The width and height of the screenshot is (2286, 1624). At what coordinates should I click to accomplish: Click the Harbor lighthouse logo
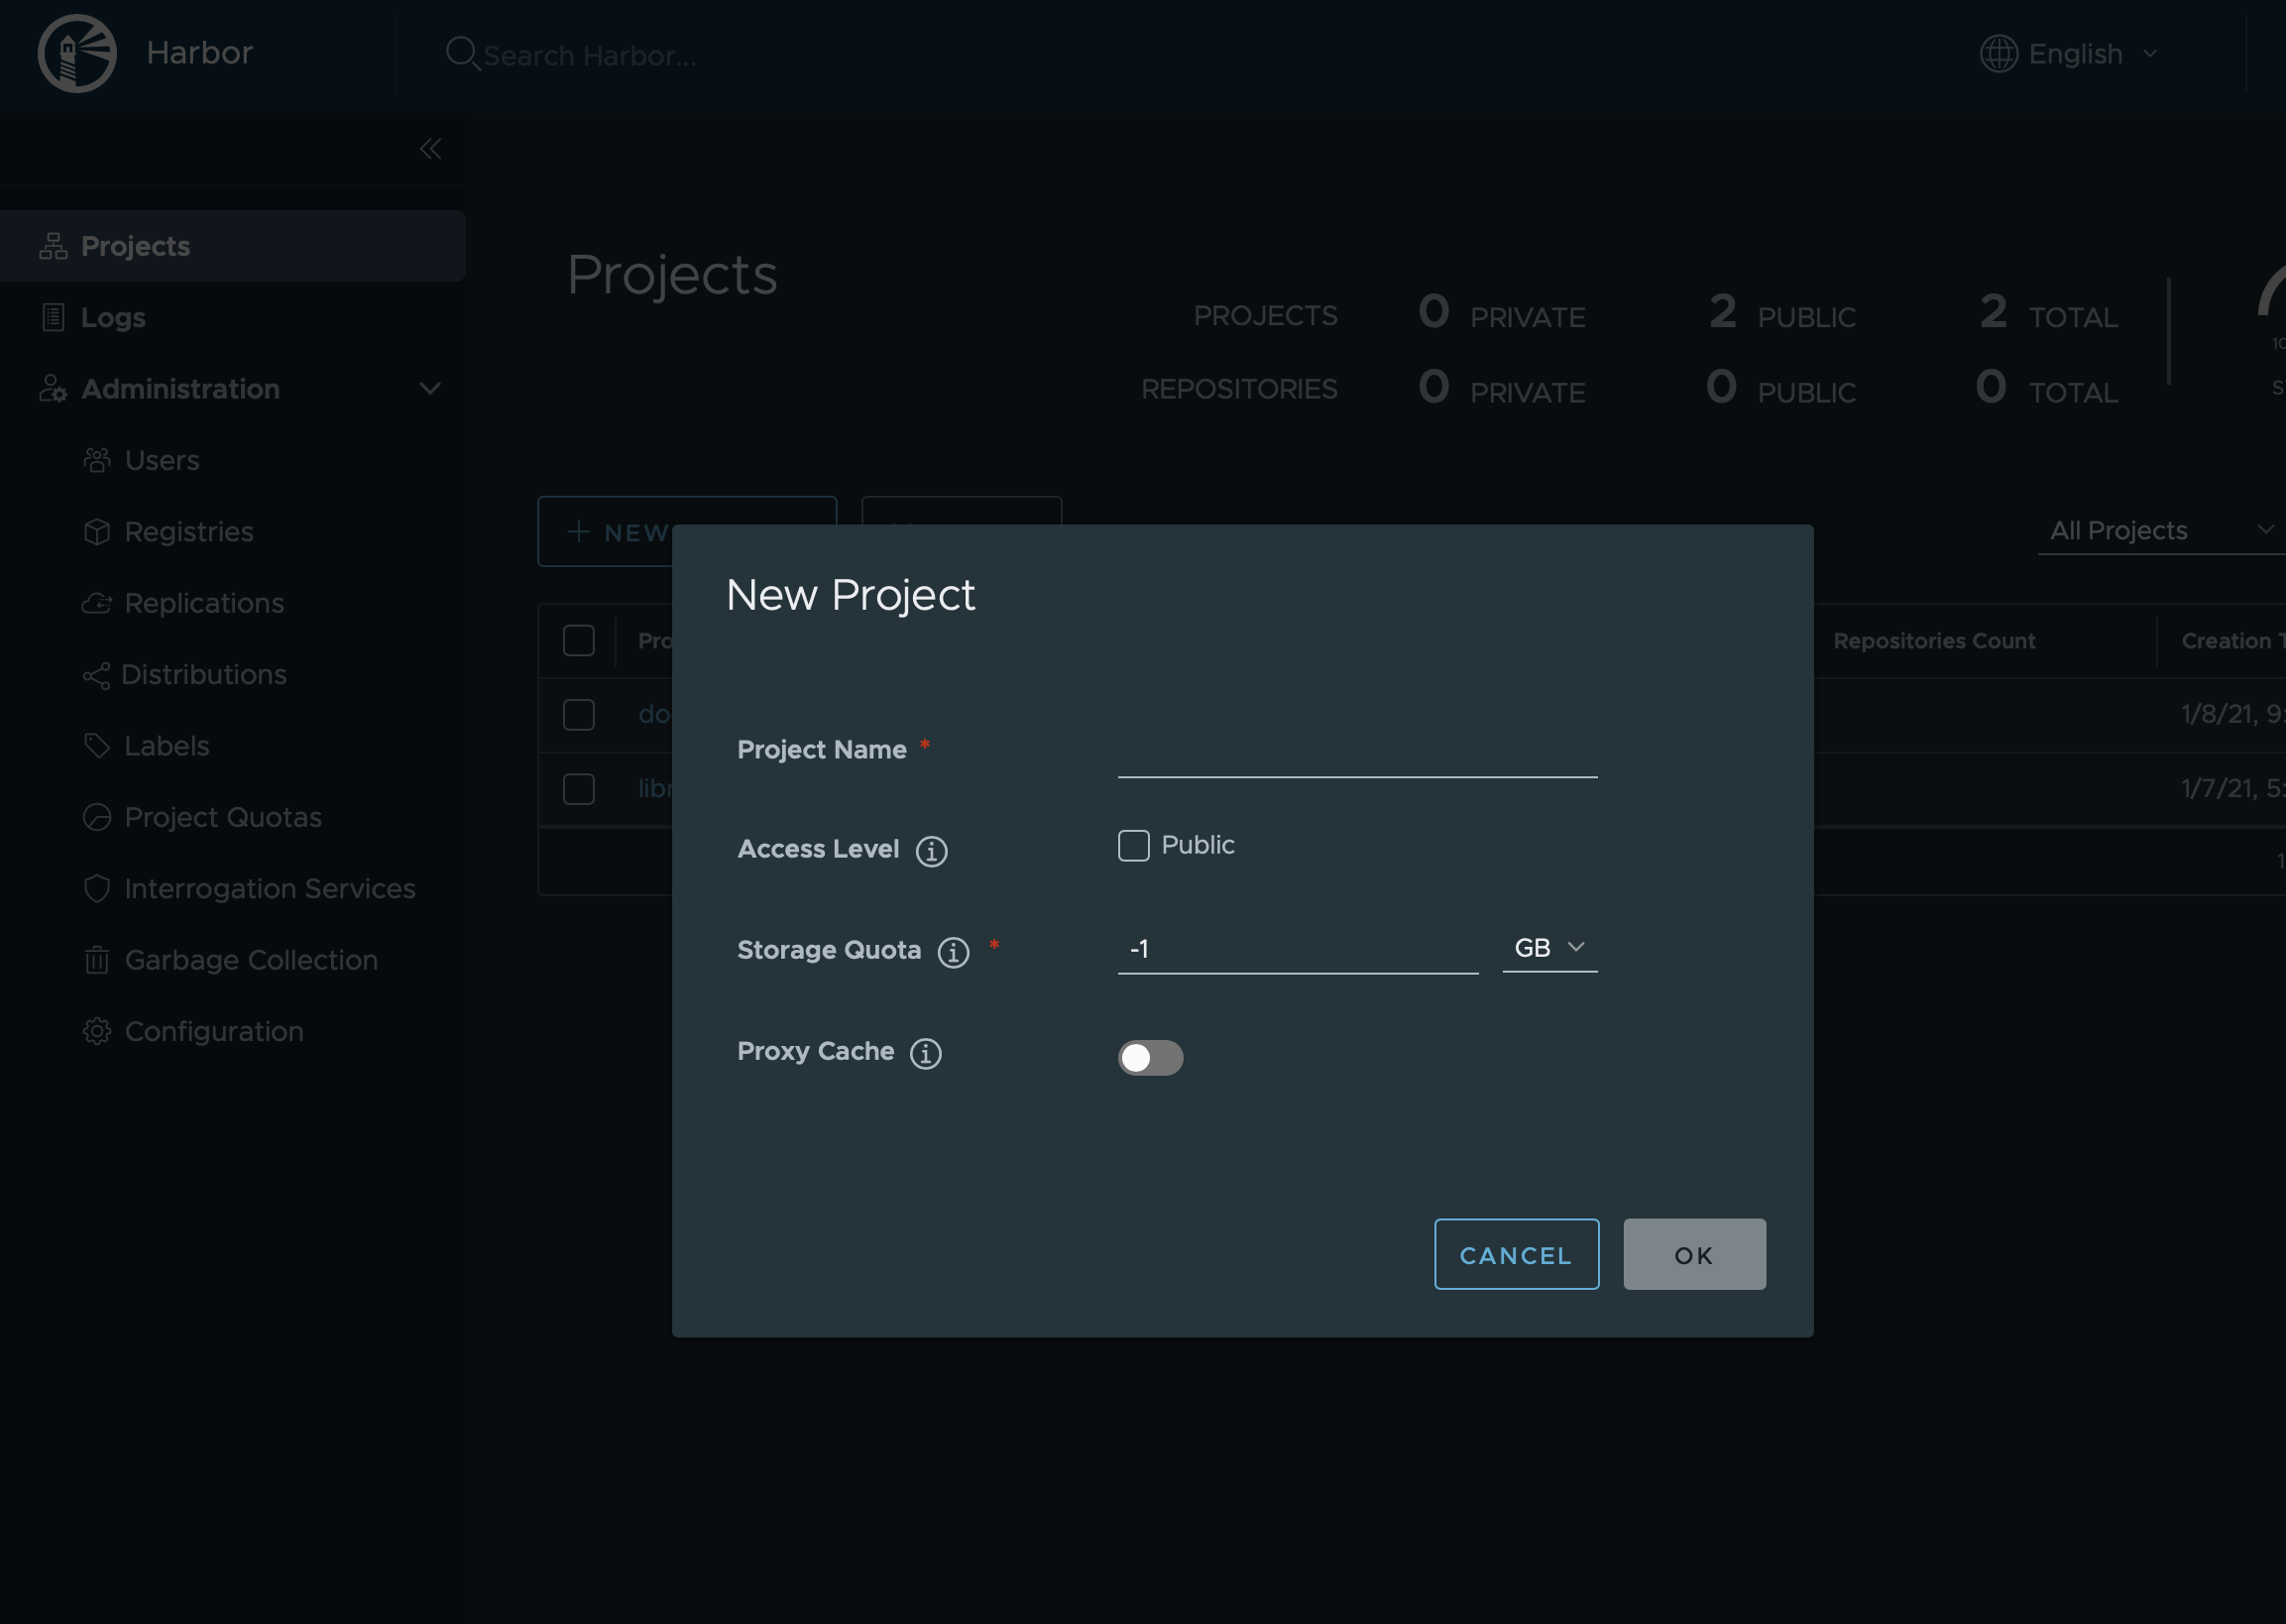77,53
